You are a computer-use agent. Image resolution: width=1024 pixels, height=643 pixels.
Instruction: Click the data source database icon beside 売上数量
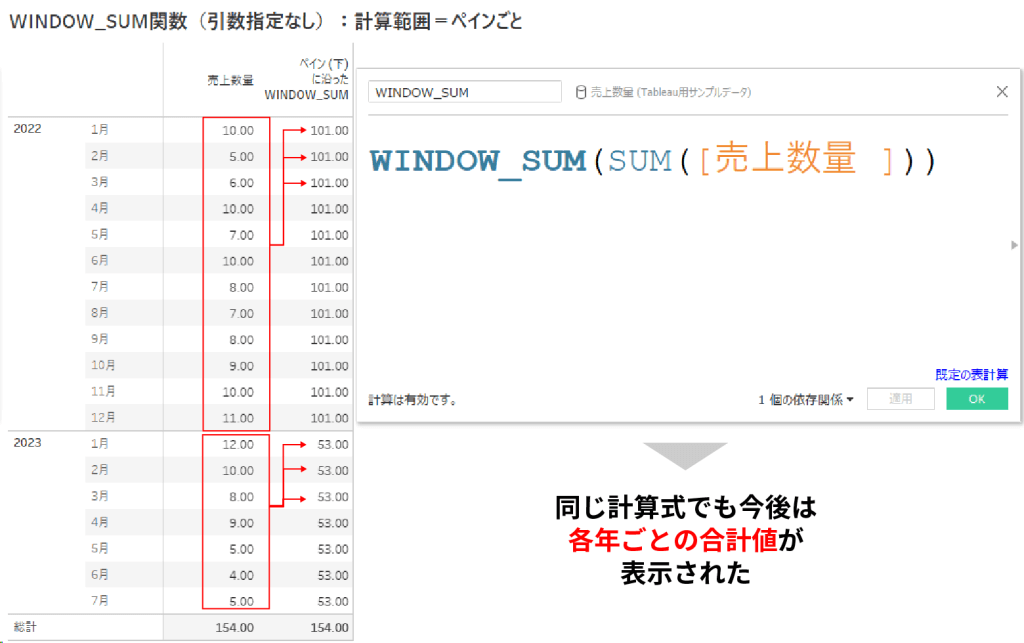pos(580,91)
